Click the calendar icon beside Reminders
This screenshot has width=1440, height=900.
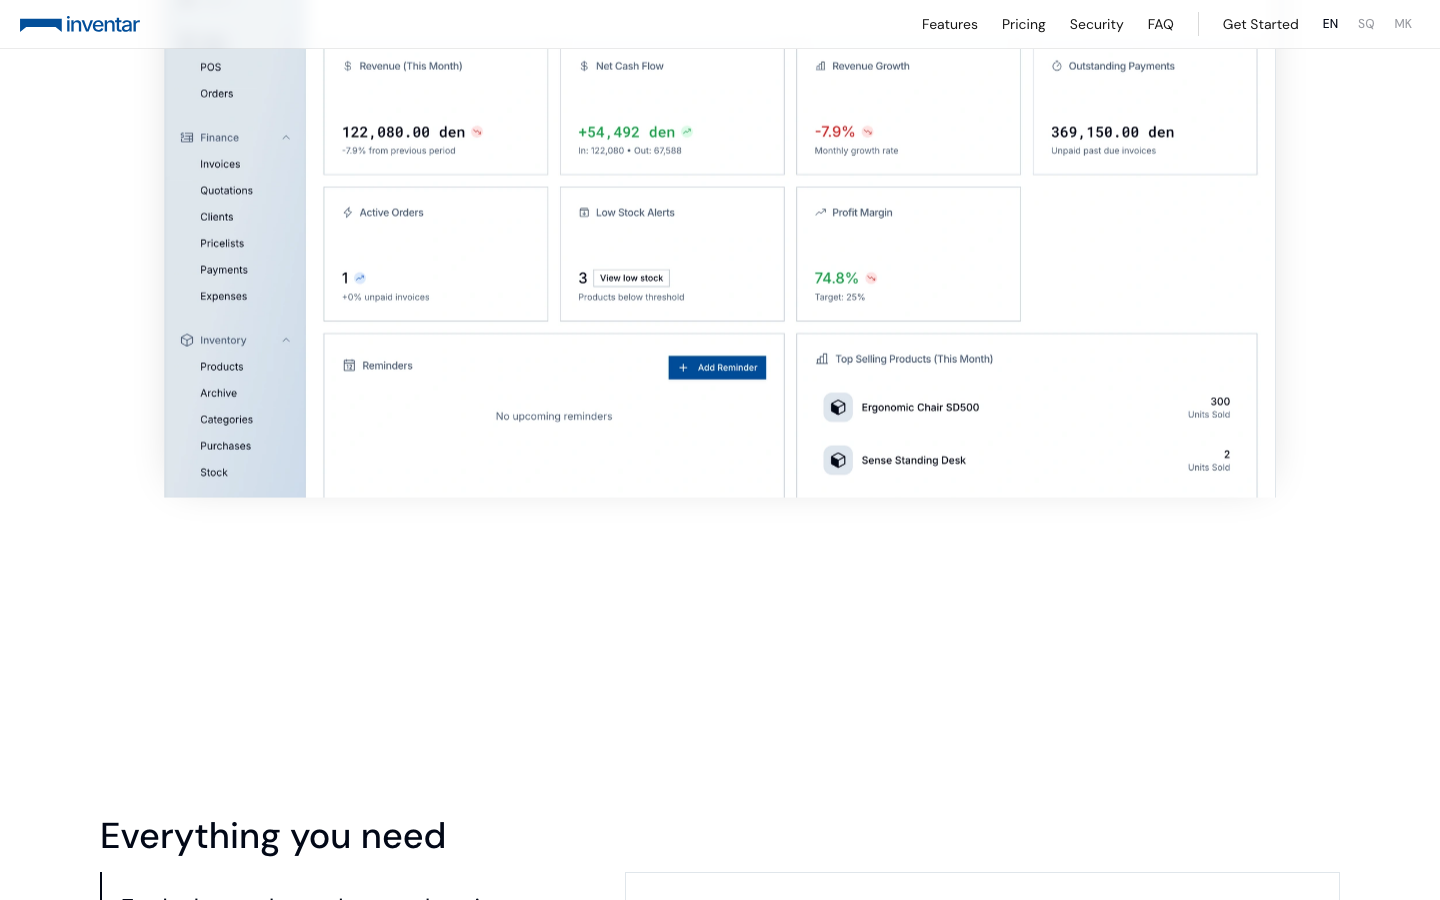349,366
